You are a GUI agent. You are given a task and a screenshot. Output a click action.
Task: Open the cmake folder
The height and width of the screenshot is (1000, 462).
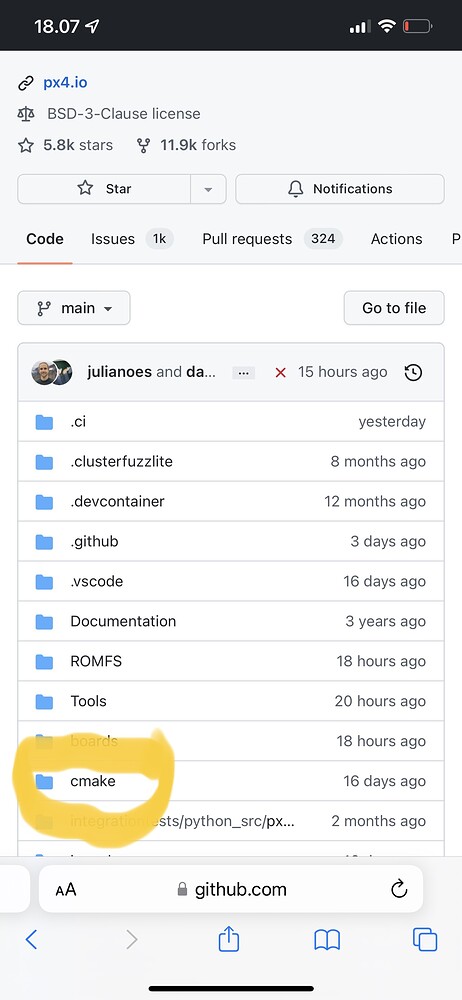(93, 781)
